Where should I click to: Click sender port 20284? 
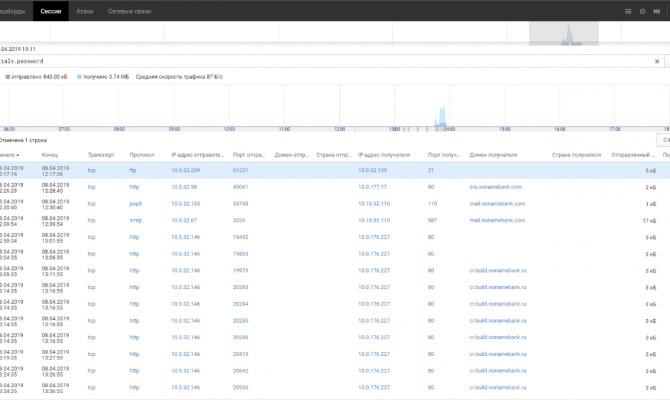240,304
